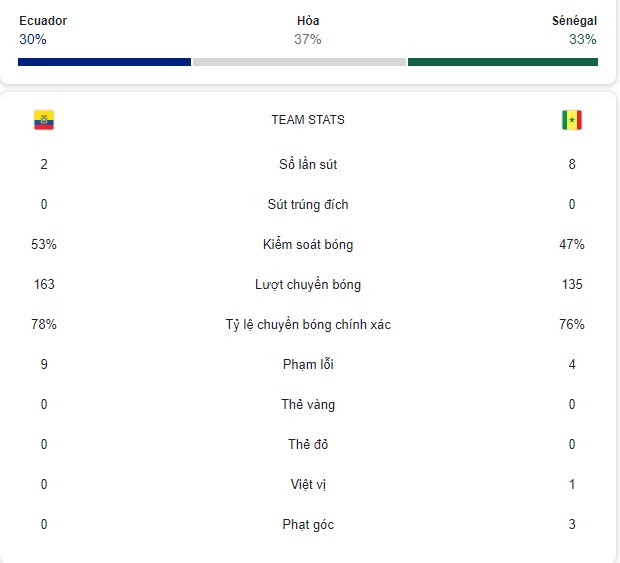Click the Senegal flag icon
The width and height of the screenshot is (620, 563).
[x=572, y=120]
